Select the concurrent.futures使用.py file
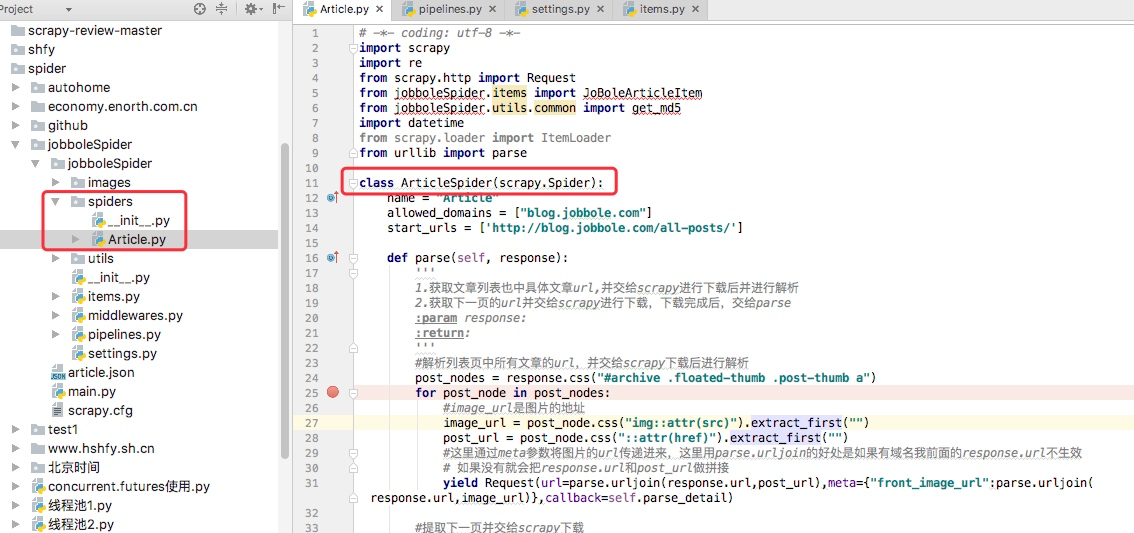 (x=129, y=487)
